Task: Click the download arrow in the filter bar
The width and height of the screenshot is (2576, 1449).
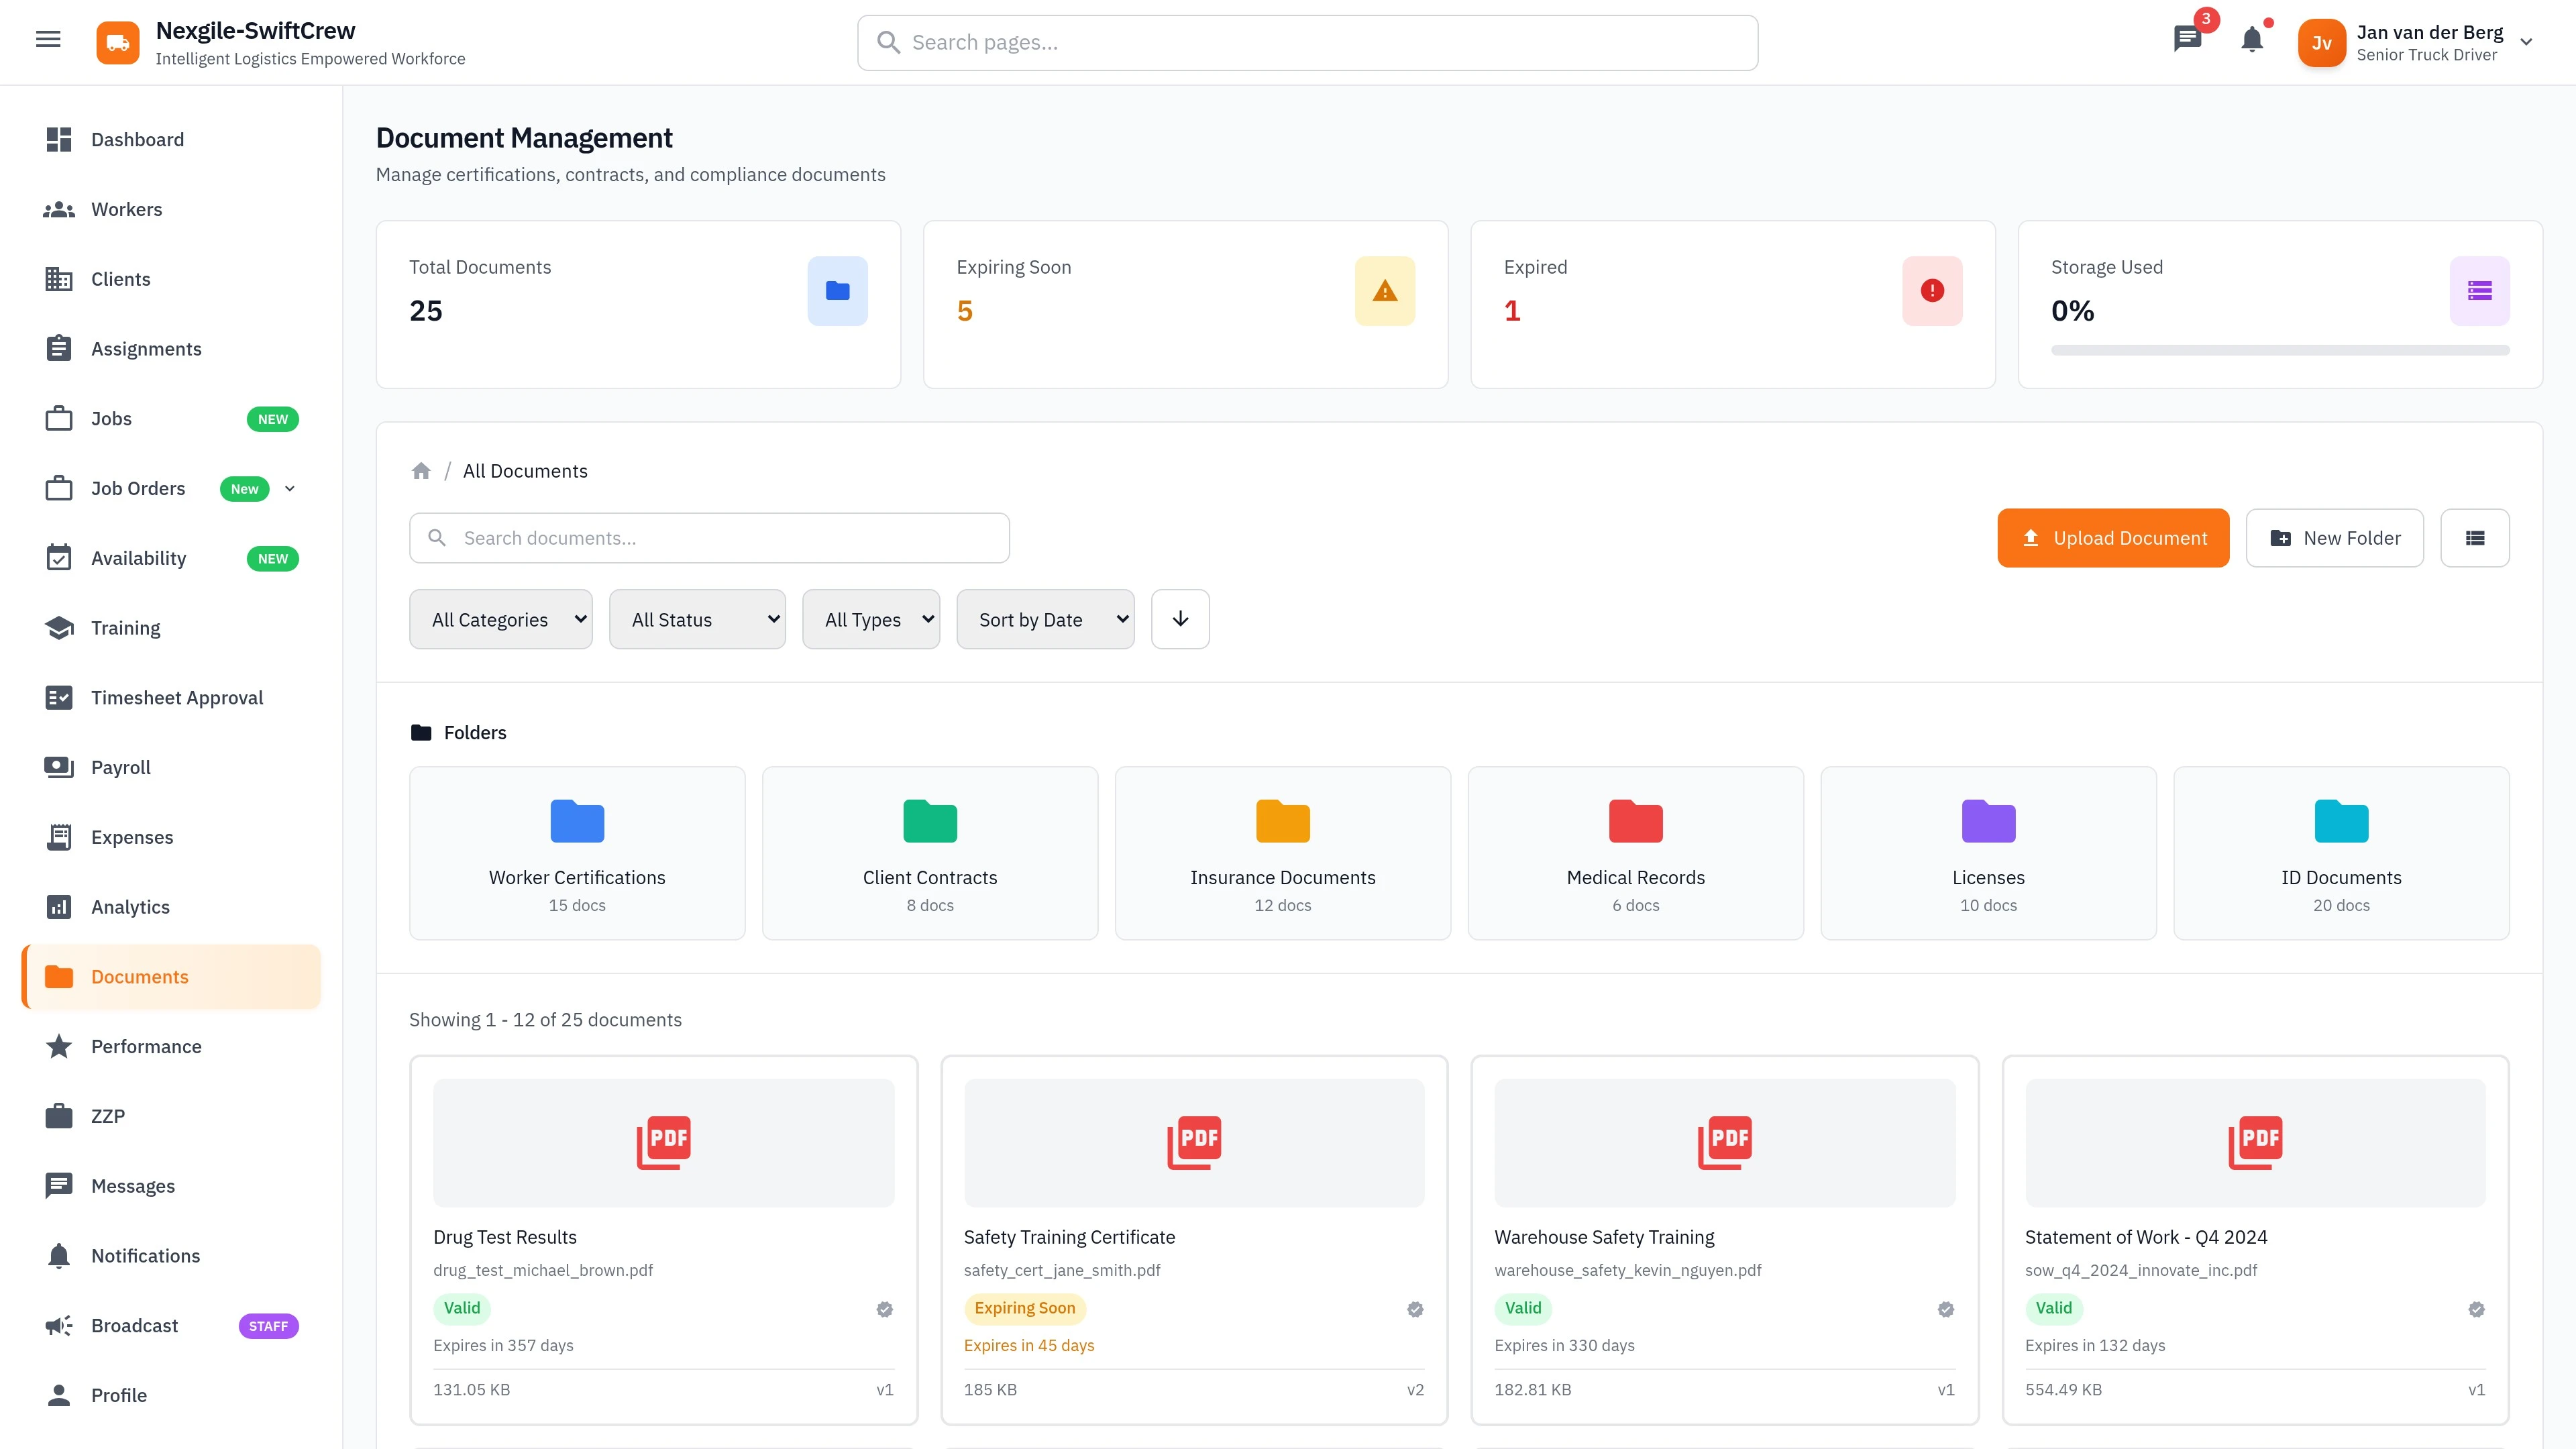Action: point(1180,619)
